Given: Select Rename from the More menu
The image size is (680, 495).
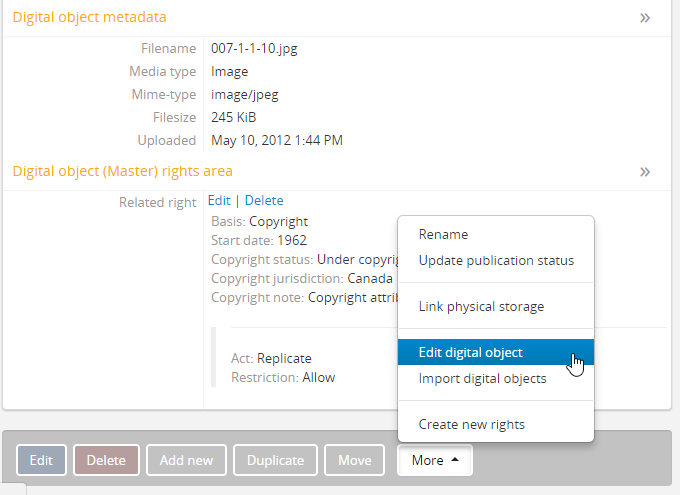Looking at the screenshot, I should 443,234.
